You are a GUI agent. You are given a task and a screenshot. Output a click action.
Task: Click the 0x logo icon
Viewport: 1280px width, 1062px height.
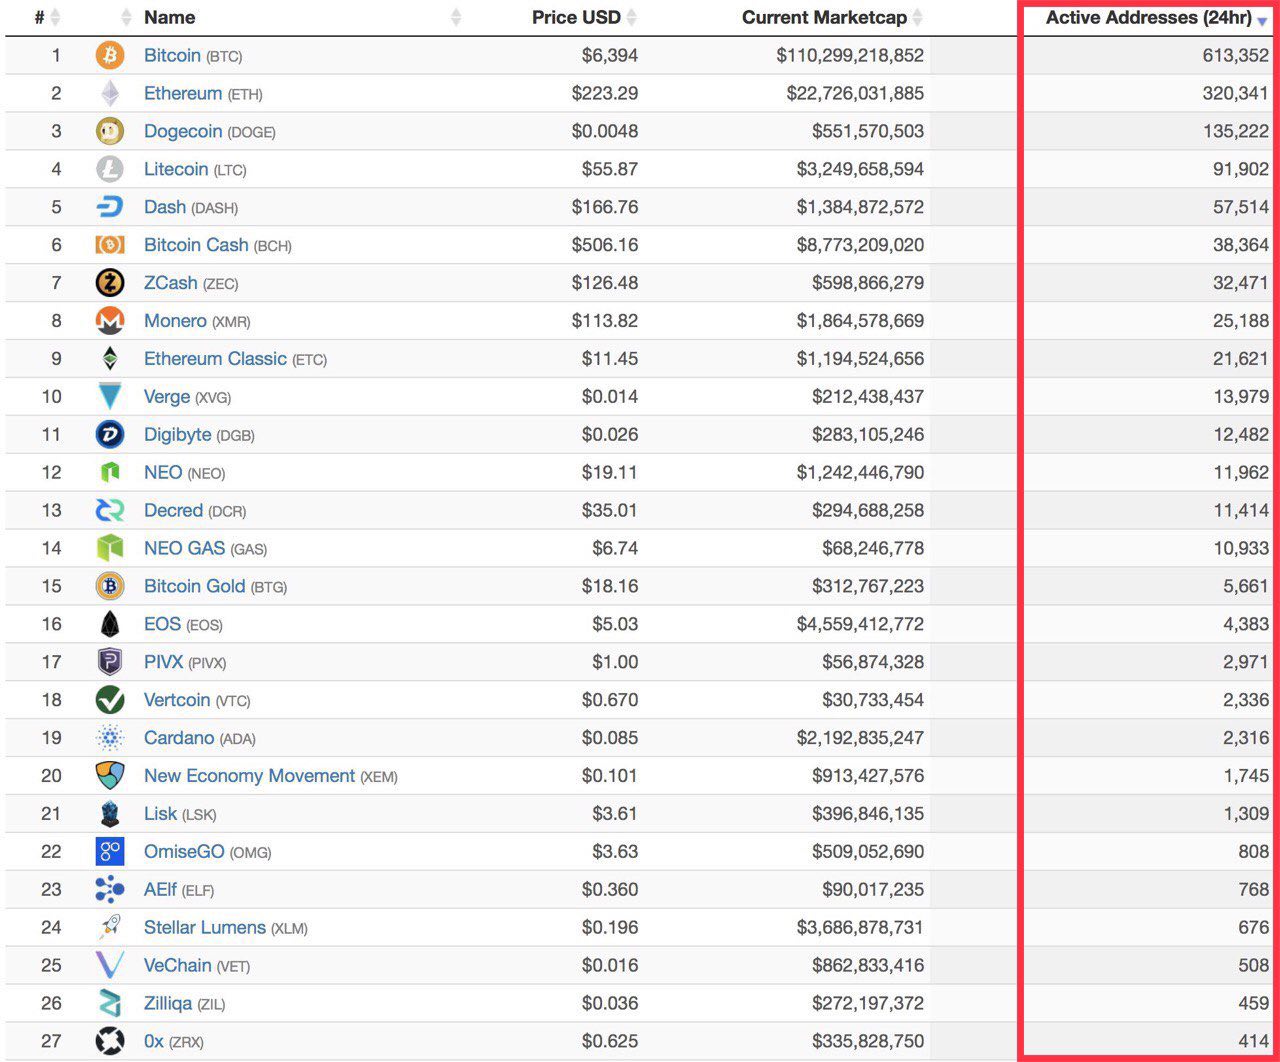click(x=110, y=1041)
